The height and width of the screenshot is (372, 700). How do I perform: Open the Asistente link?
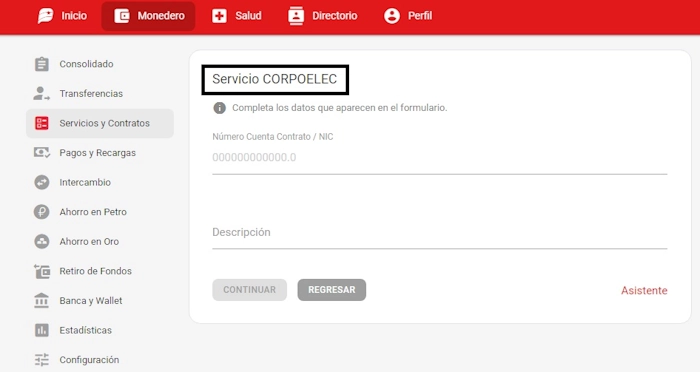coord(644,290)
